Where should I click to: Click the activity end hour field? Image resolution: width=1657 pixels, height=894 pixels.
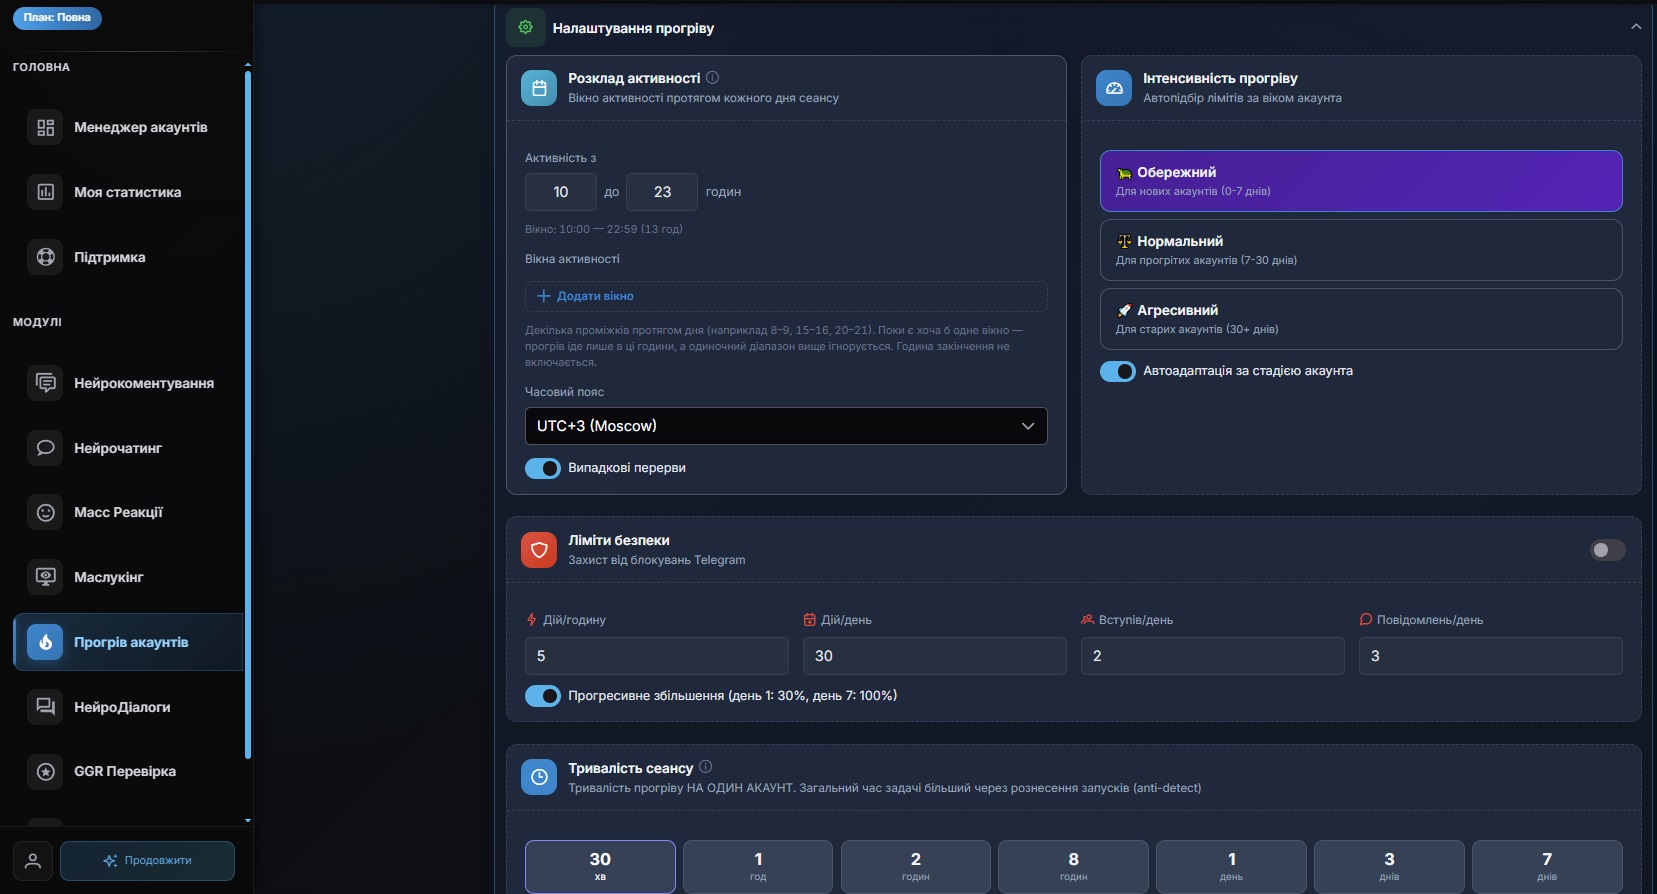(x=662, y=192)
